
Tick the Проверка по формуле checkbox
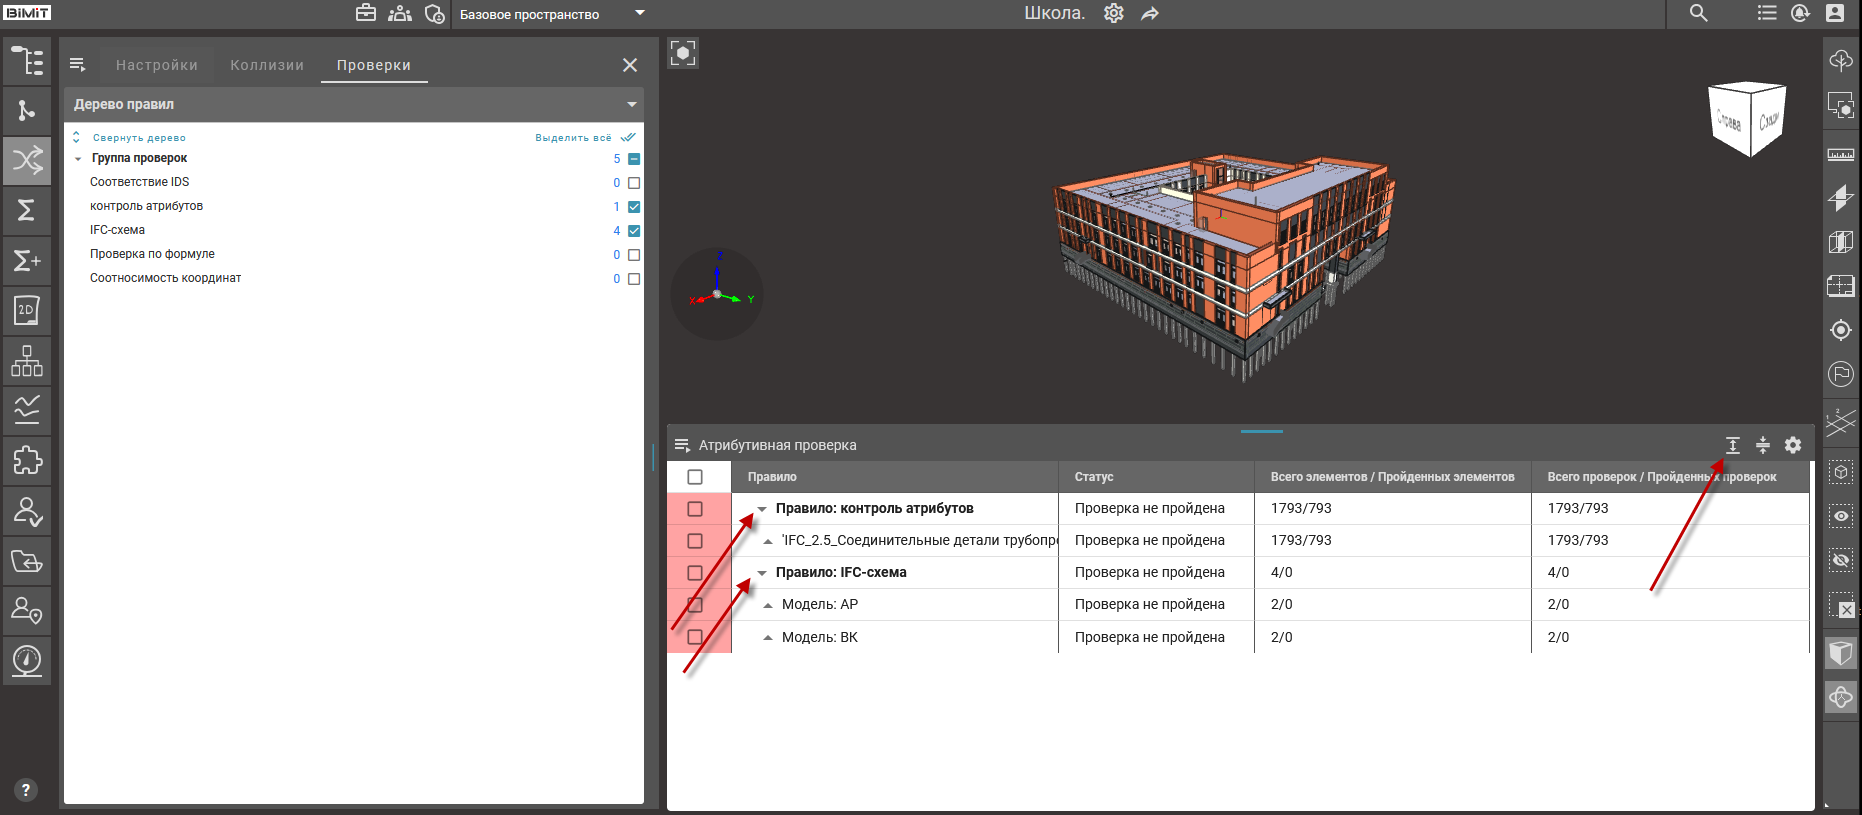click(x=634, y=255)
